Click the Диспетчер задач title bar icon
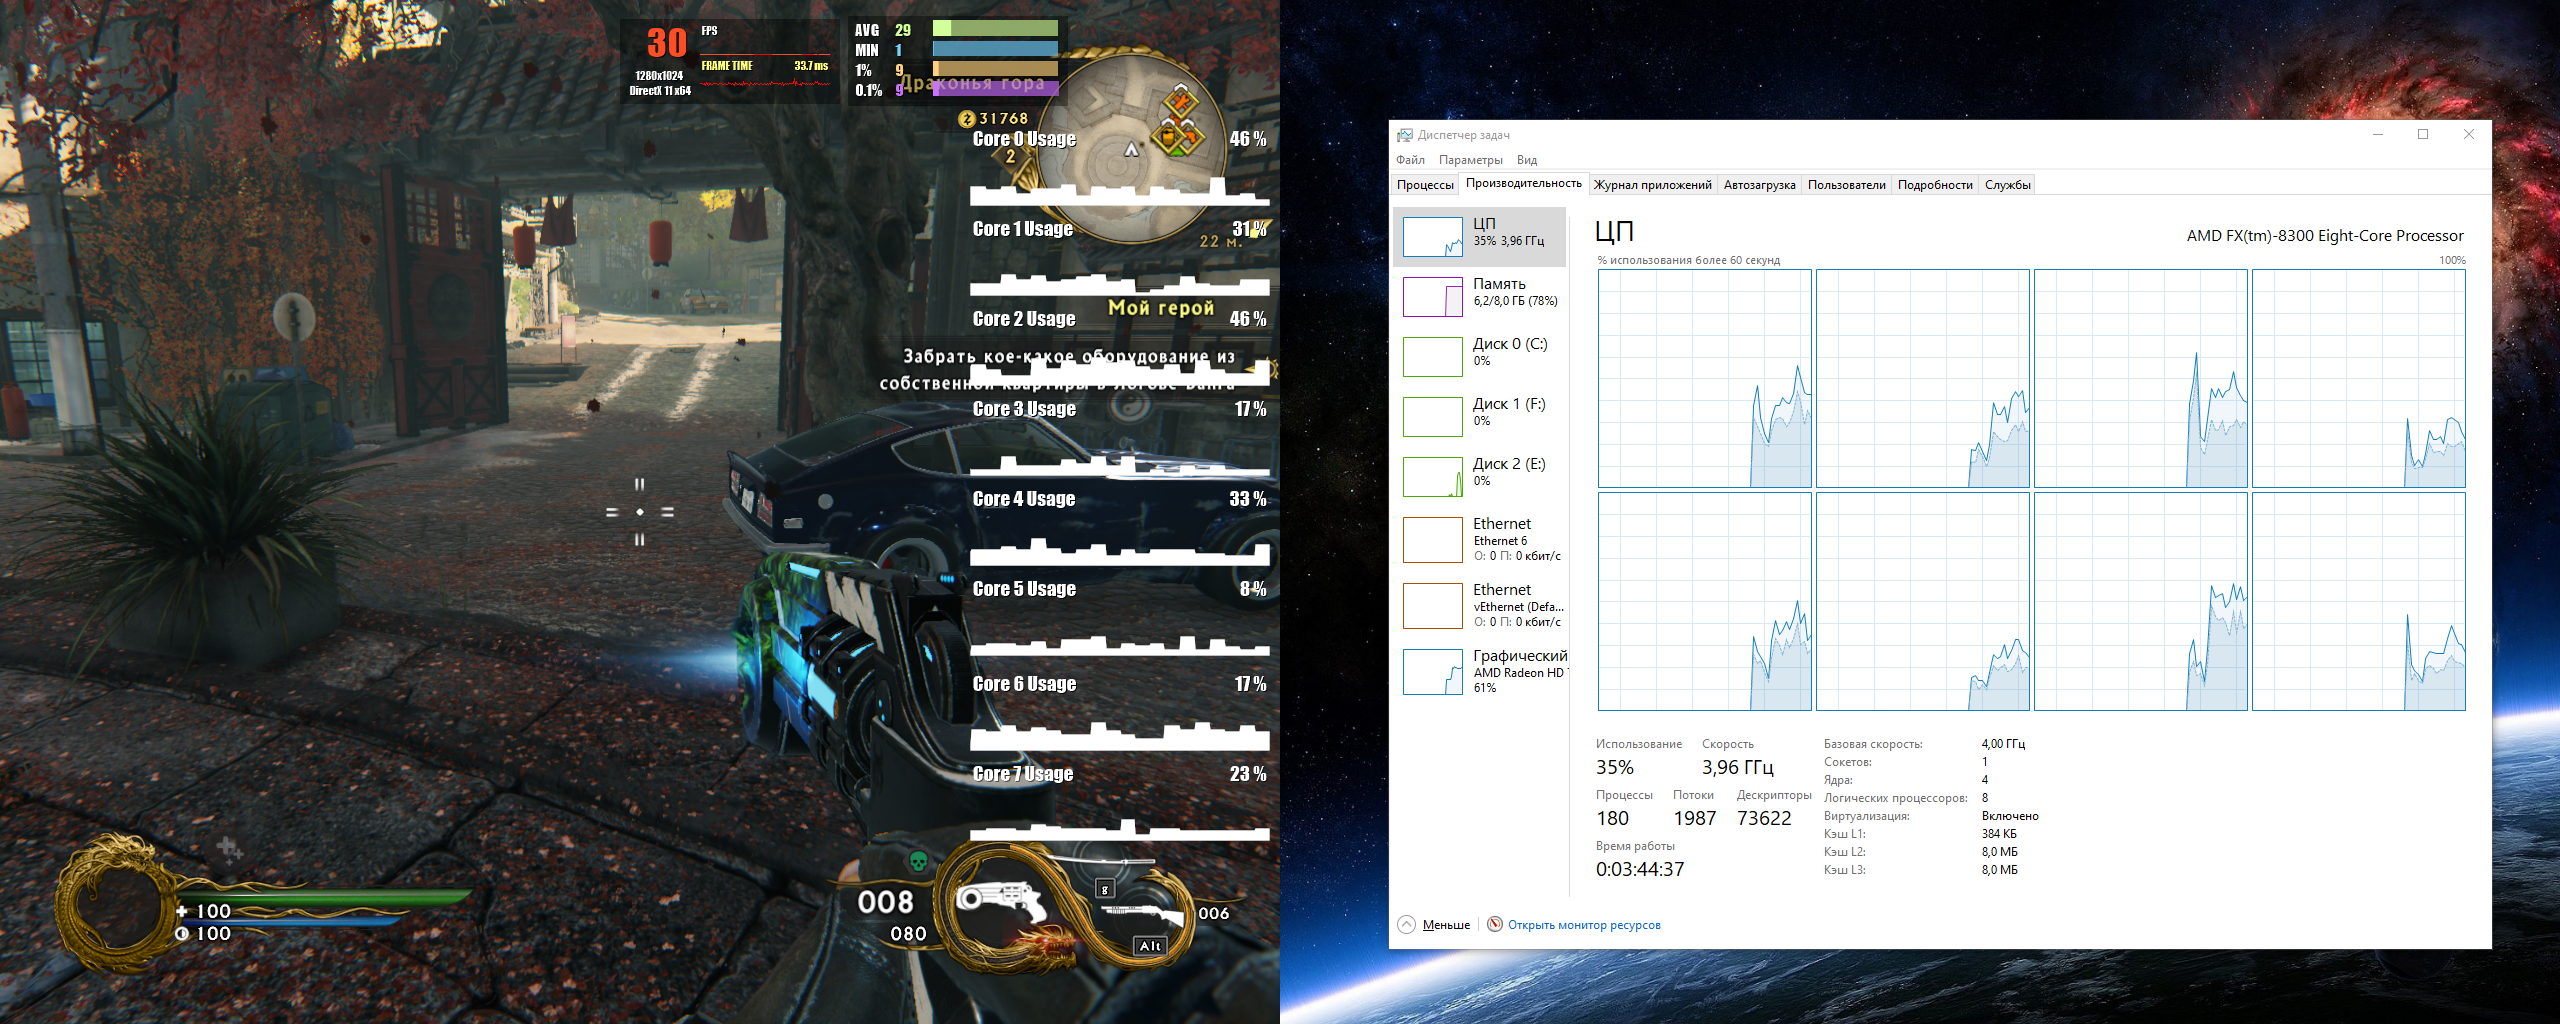Viewport: 2560px width, 1024px height. coord(1404,135)
